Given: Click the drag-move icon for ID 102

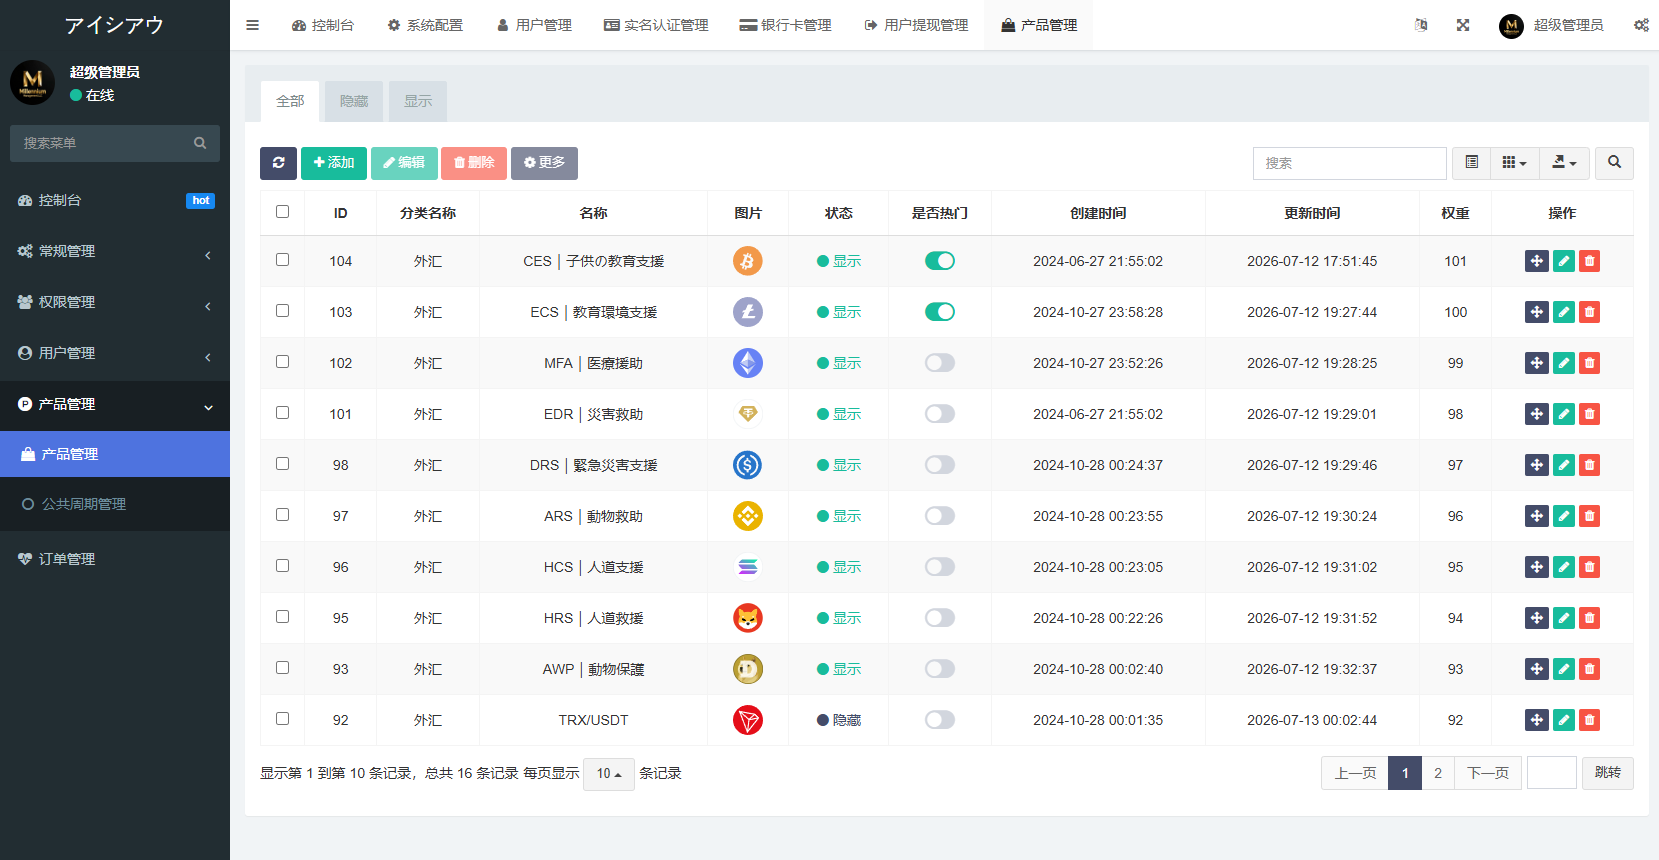Looking at the screenshot, I should [x=1537, y=363].
